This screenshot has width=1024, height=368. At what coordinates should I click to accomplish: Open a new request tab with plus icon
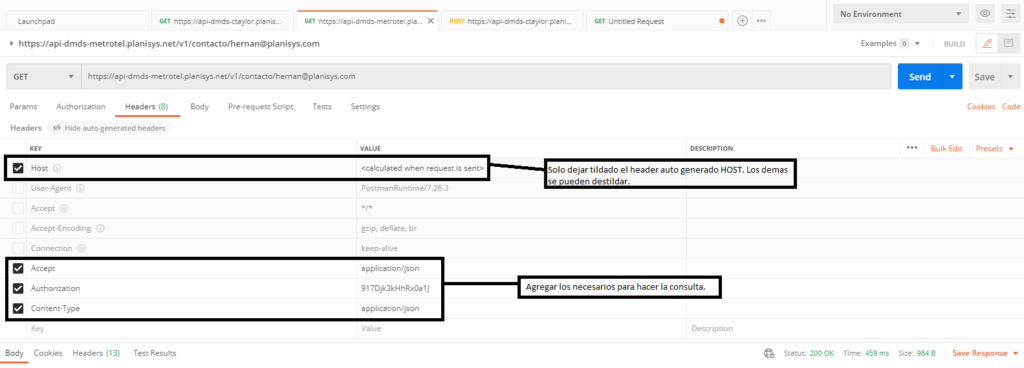[742, 21]
